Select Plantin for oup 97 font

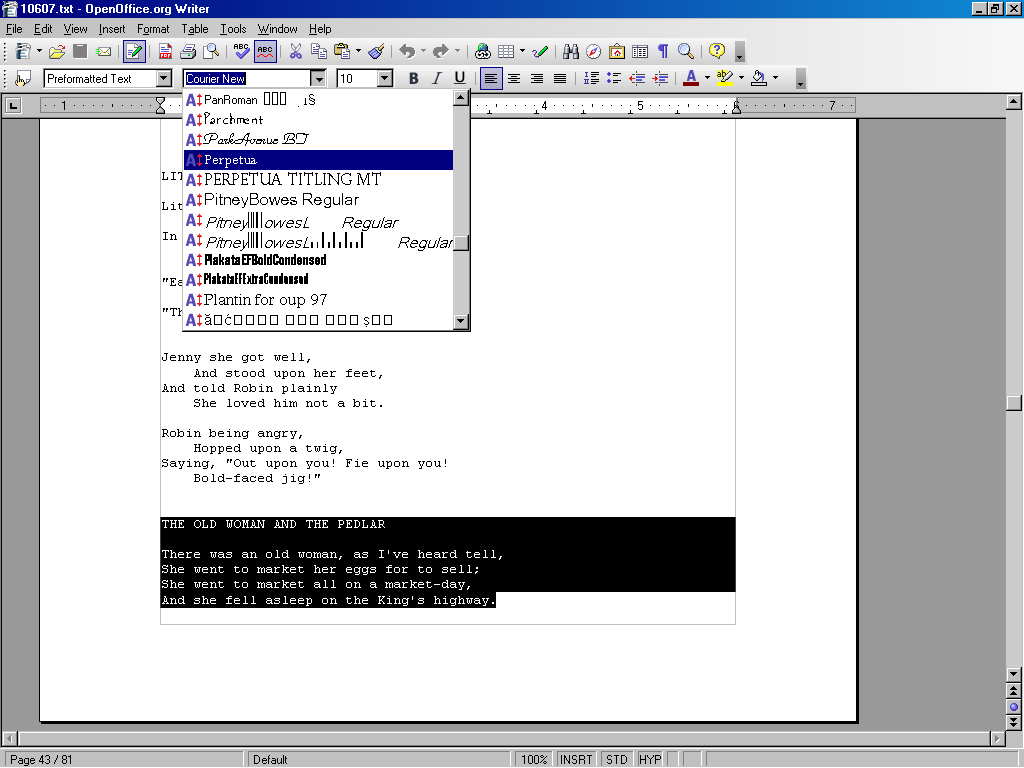pos(318,300)
